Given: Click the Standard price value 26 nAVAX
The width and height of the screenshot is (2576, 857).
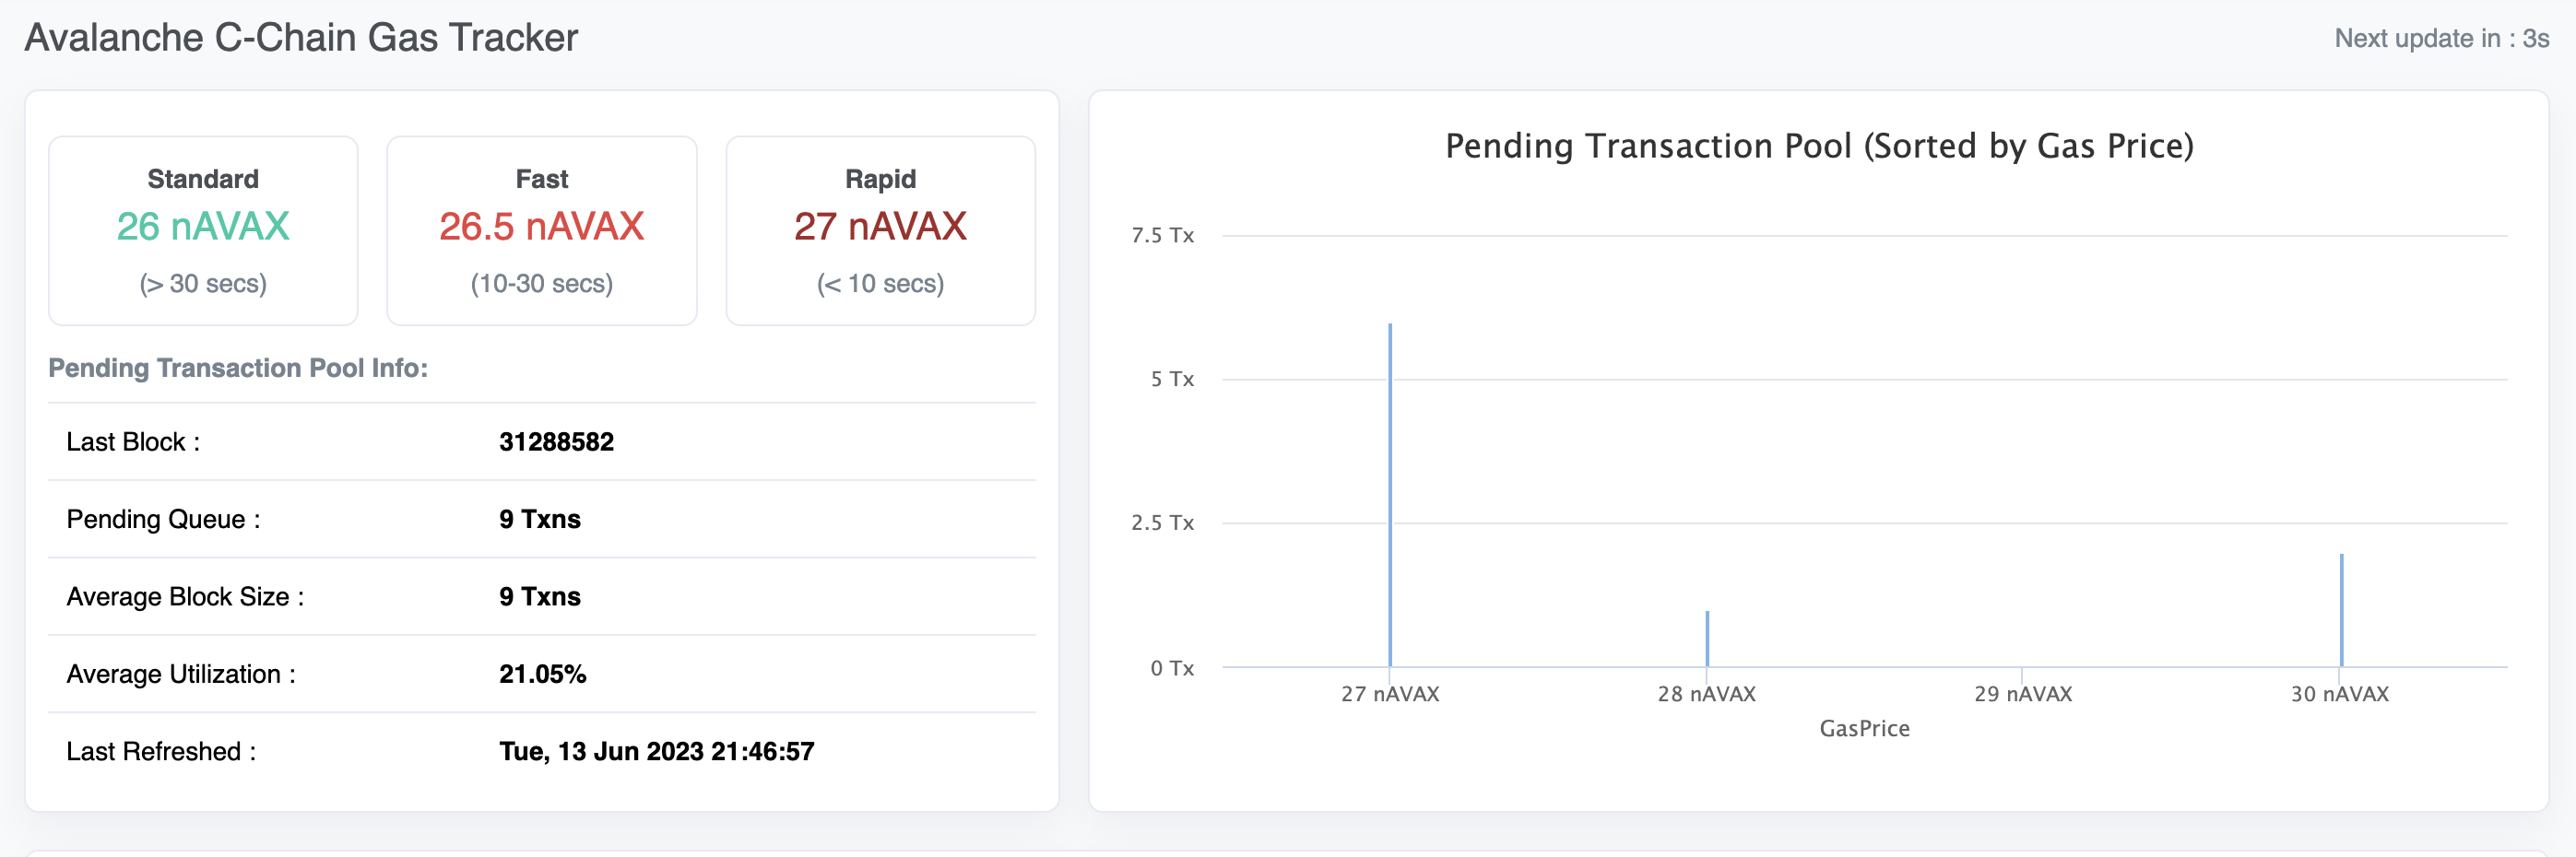Looking at the screenshot, I should coord(203,226).
